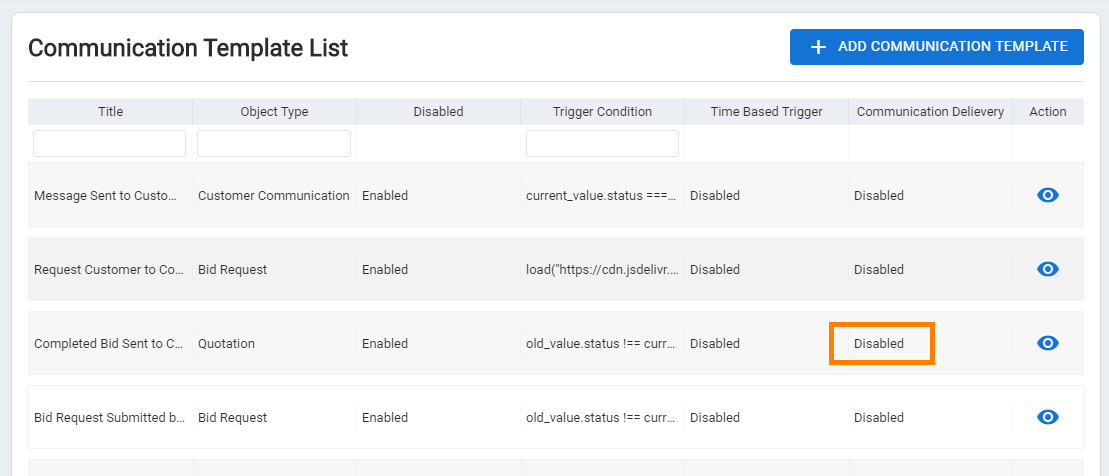Image resolution: width=1109 pixels, height=476 pixels.
Task: Click Communication Delievery value in Completed Bid row
Action: [879, 344]
